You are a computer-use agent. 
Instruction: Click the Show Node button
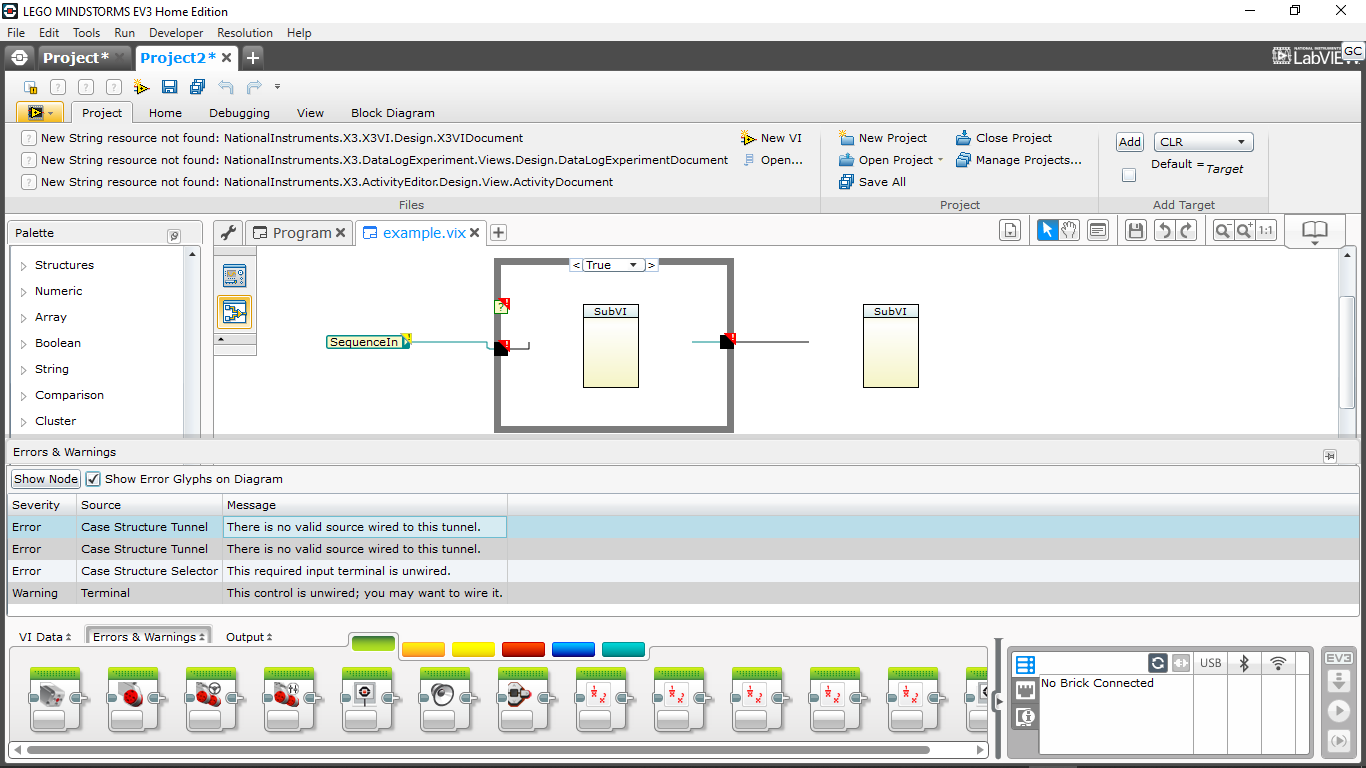click(45, 479)
